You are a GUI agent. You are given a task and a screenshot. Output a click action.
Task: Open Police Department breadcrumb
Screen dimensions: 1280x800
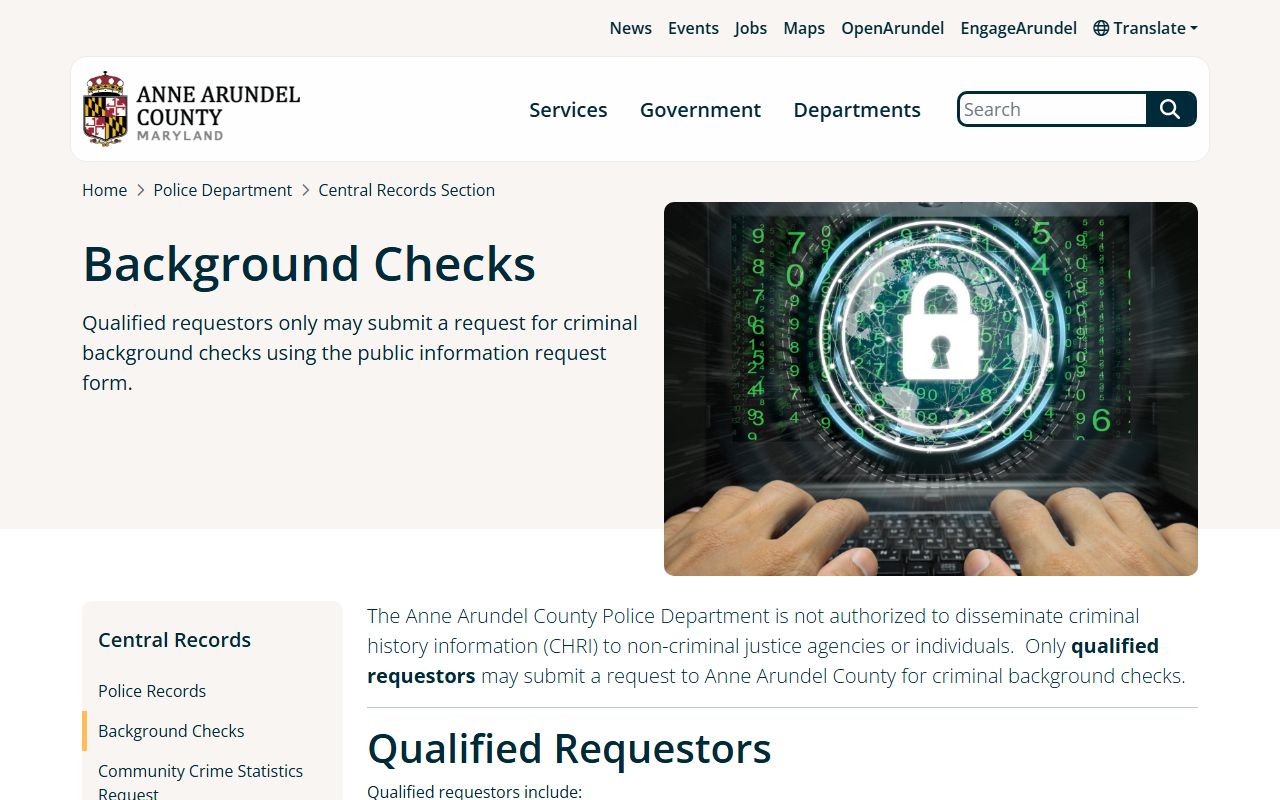pos(223,190)
